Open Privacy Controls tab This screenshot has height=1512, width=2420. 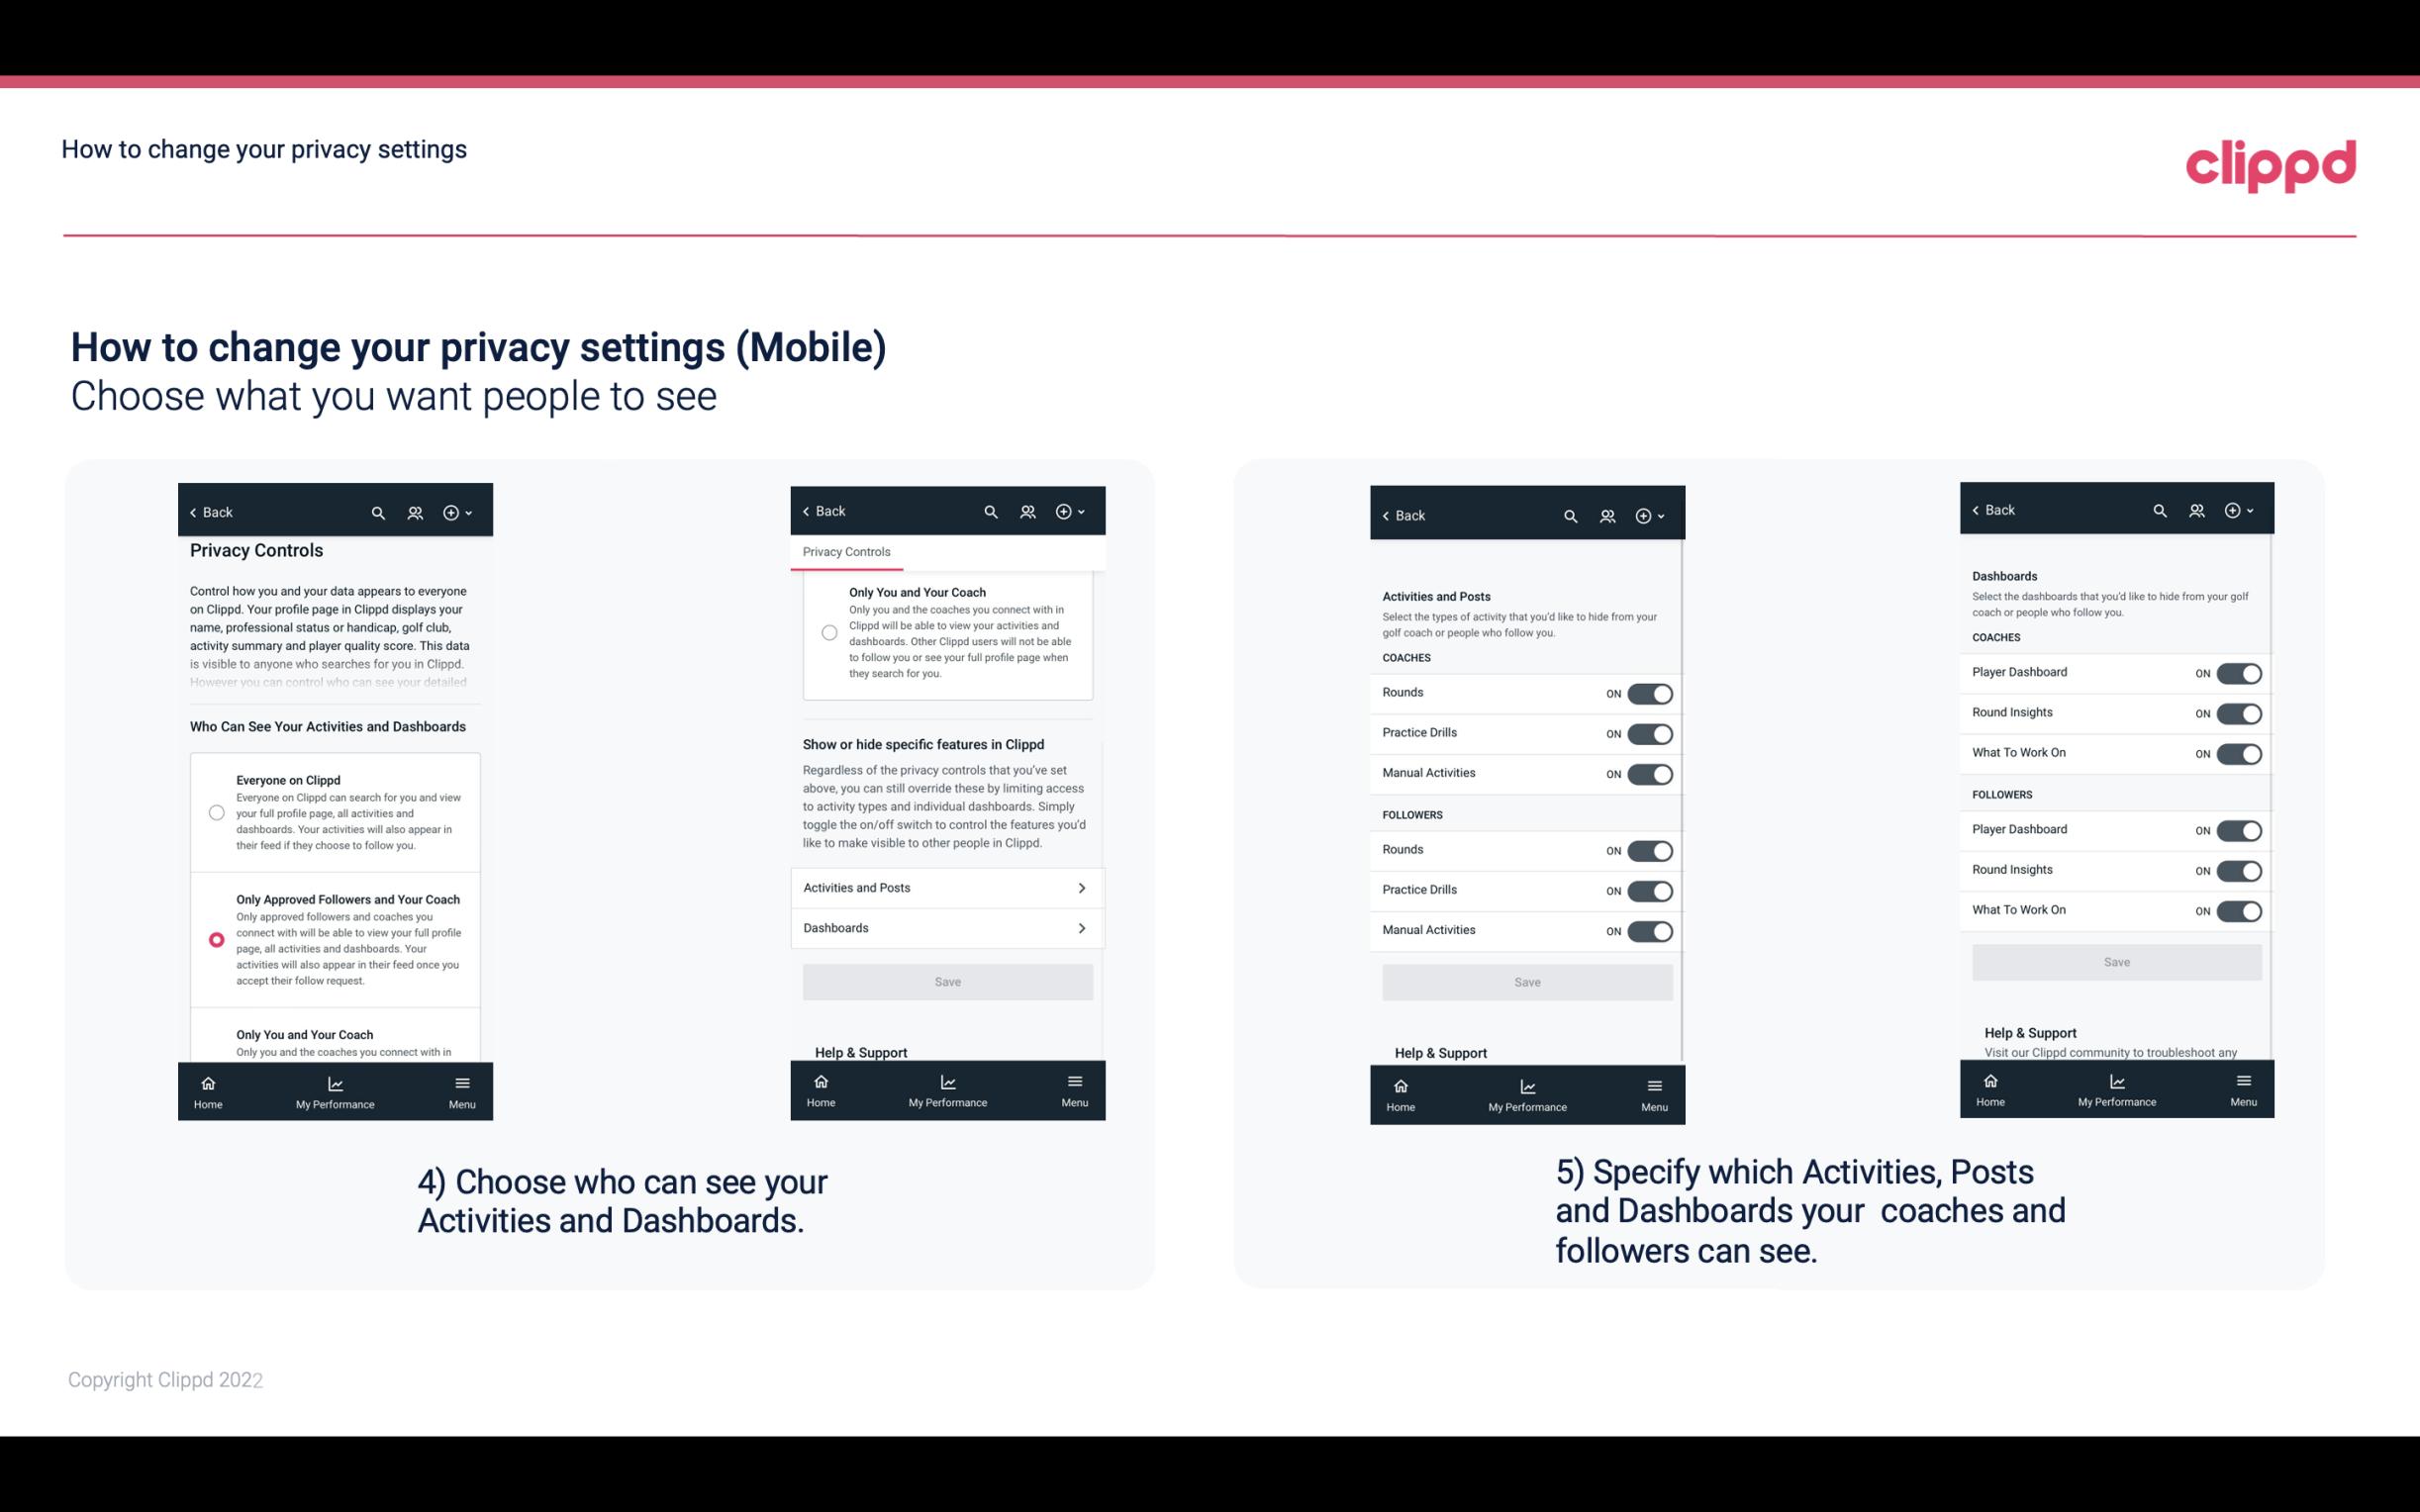tap(845, 552)
